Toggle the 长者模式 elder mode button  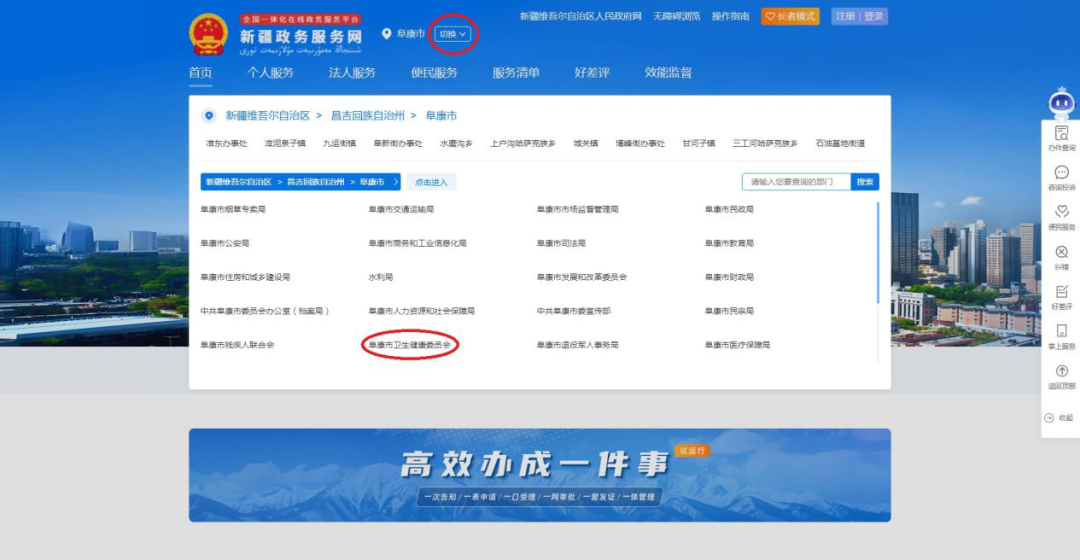tap(789, 17)
